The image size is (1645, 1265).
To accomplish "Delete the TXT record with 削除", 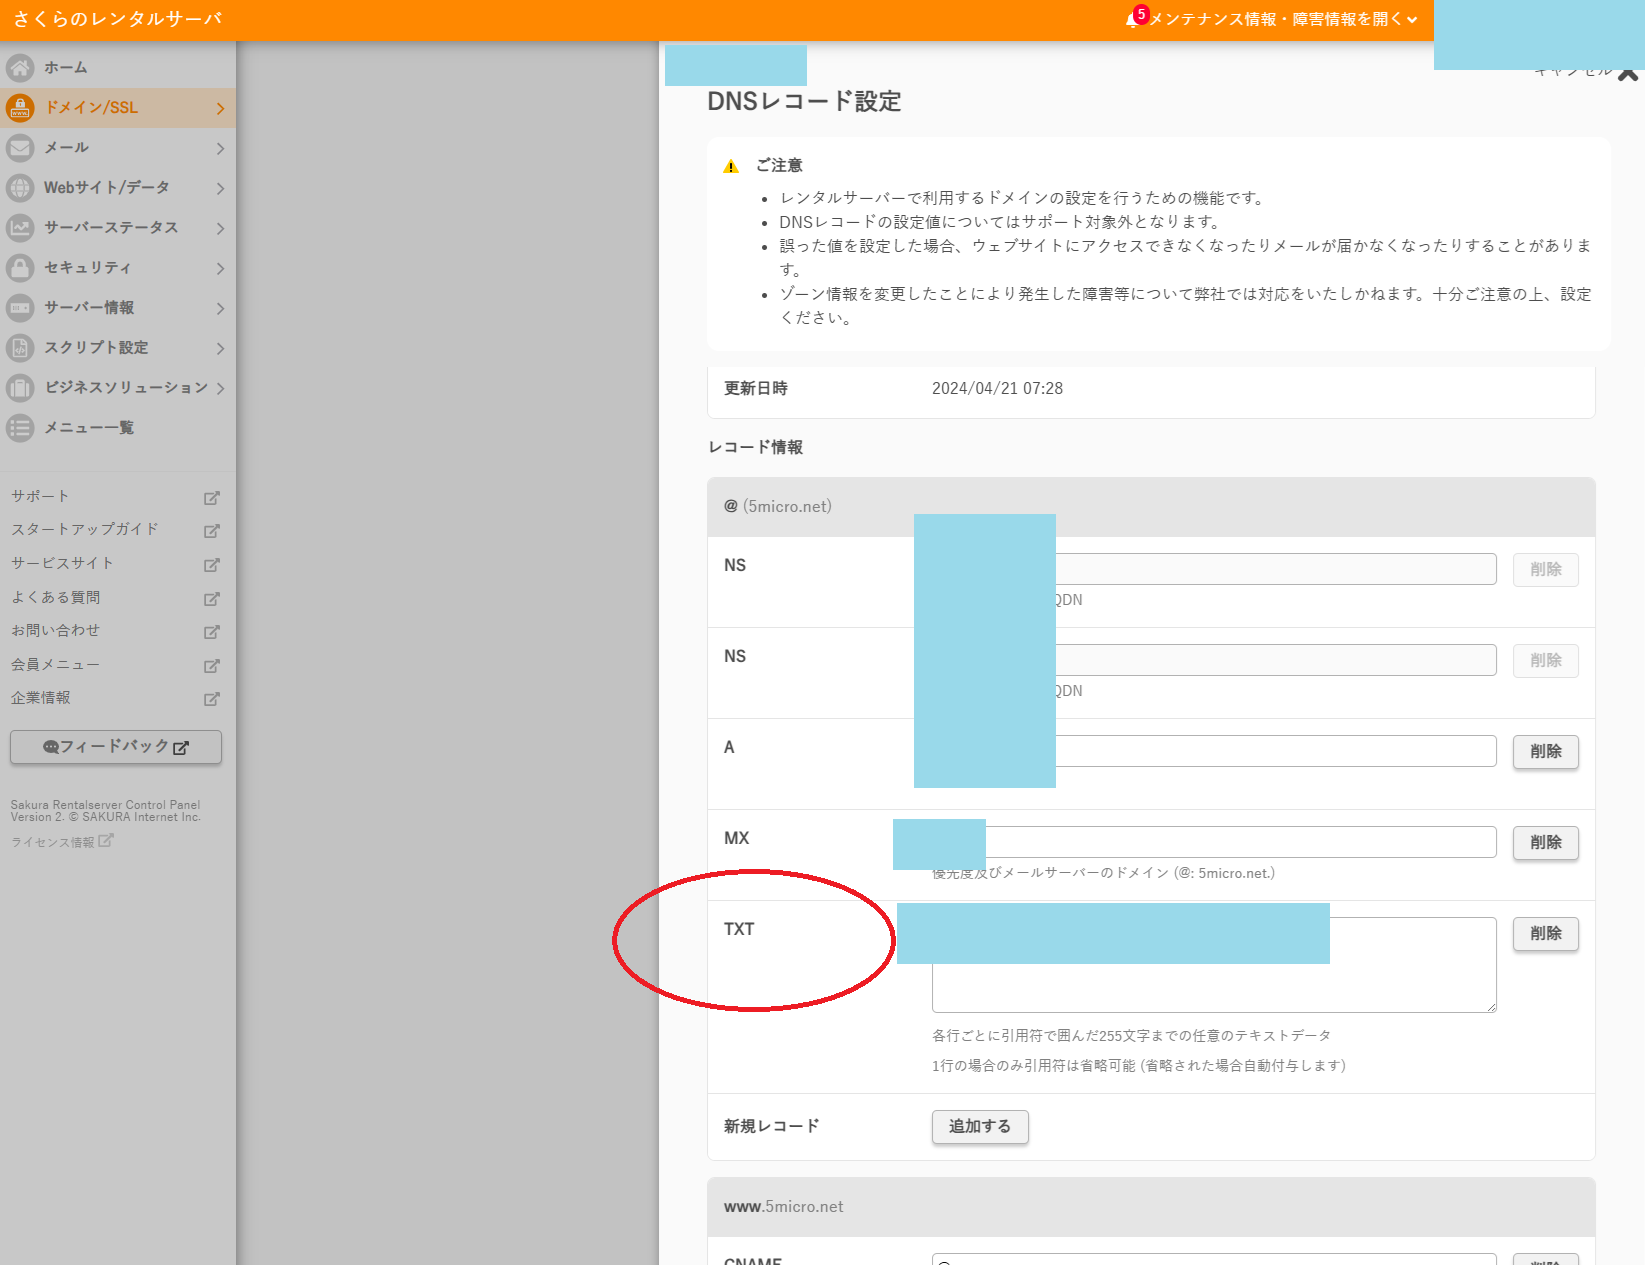I will coord(1545,934).
